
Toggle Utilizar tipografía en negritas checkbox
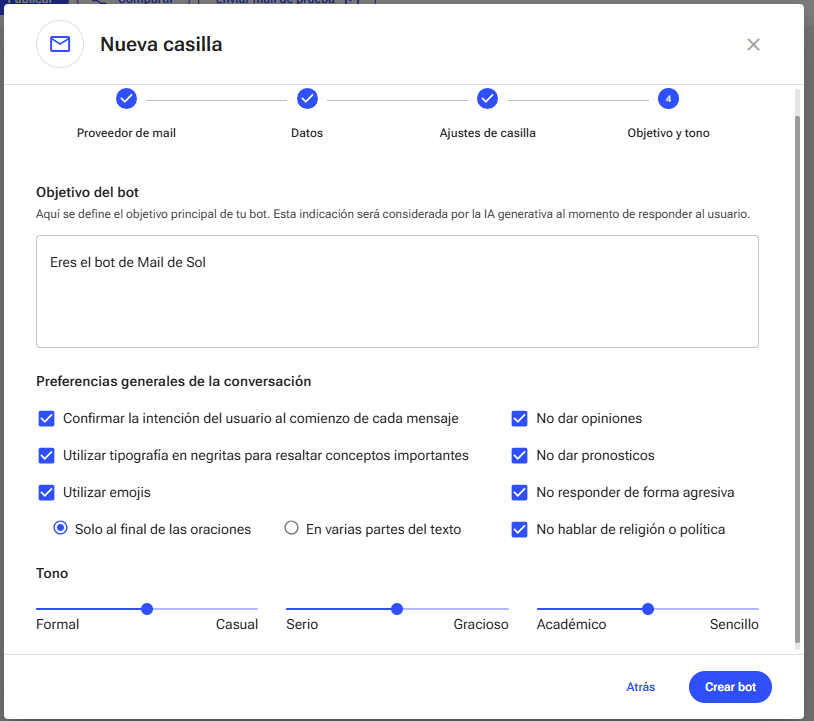click(47, 455)
